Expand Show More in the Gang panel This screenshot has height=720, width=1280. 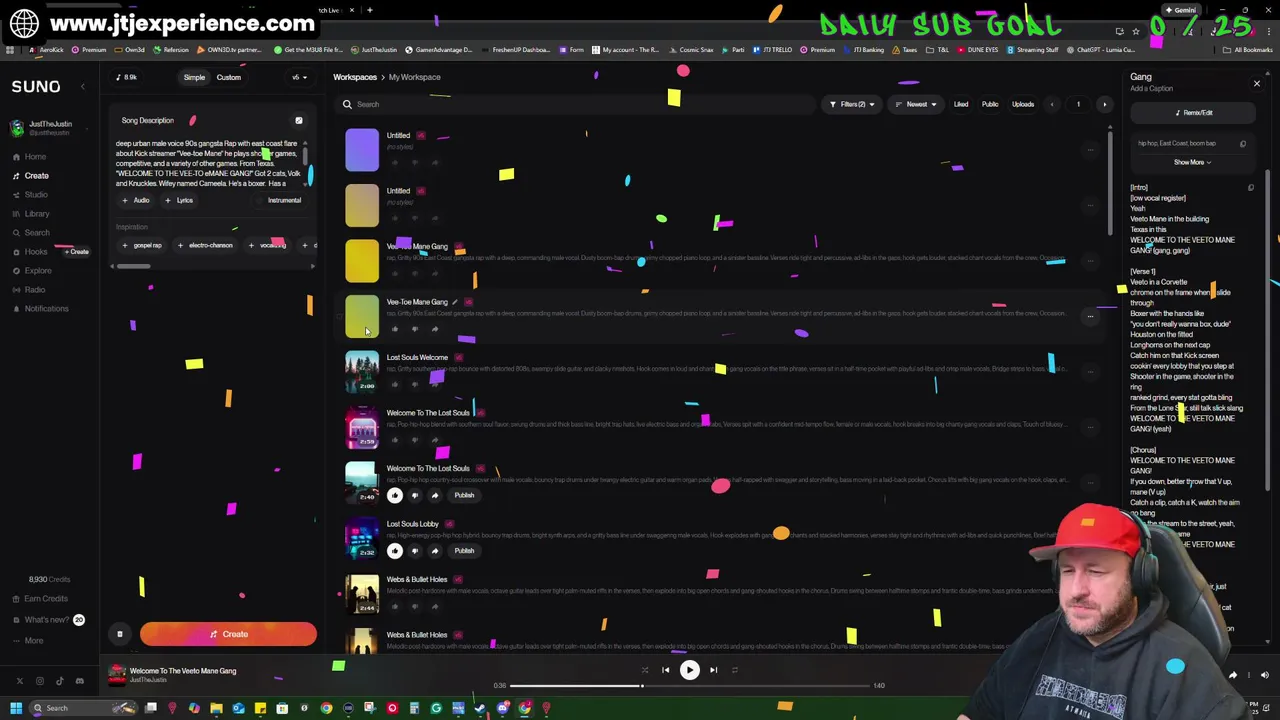[x=1192, y=162]
